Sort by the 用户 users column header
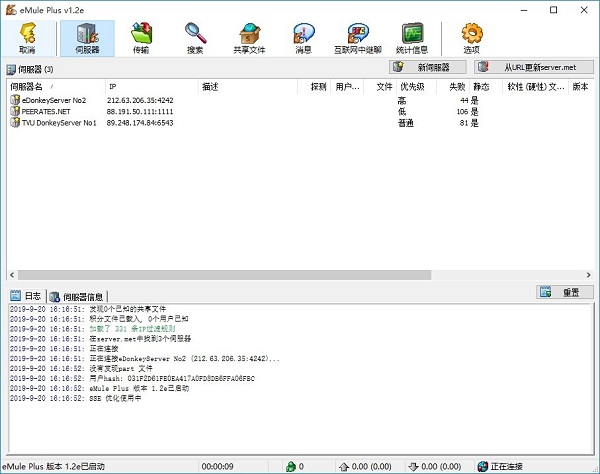 (347, 87)
